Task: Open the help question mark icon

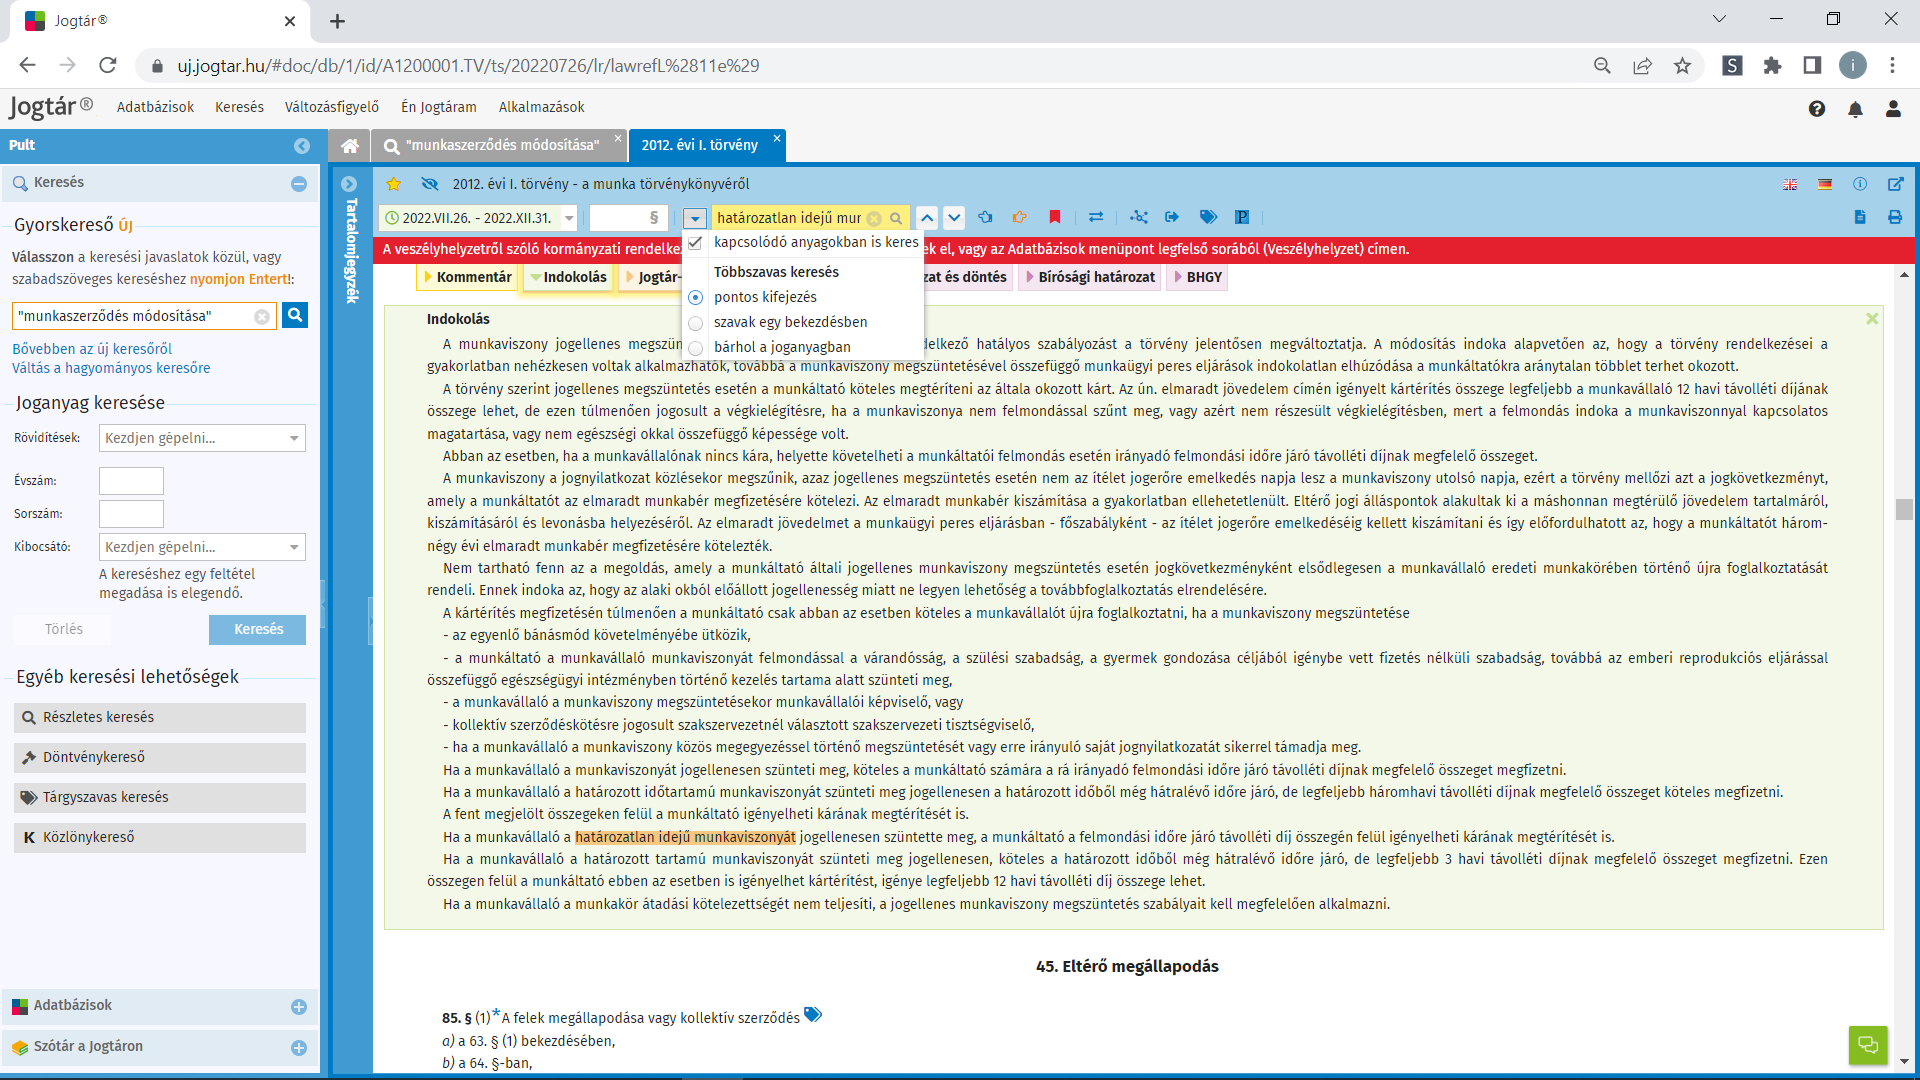Action: [1817, 109]
